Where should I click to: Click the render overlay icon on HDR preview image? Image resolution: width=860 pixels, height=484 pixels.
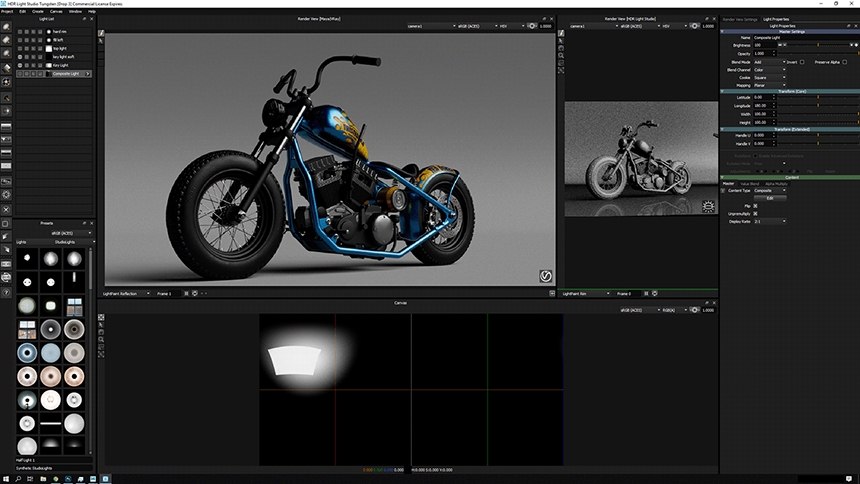pyautogui.click(x=708, y=206)
